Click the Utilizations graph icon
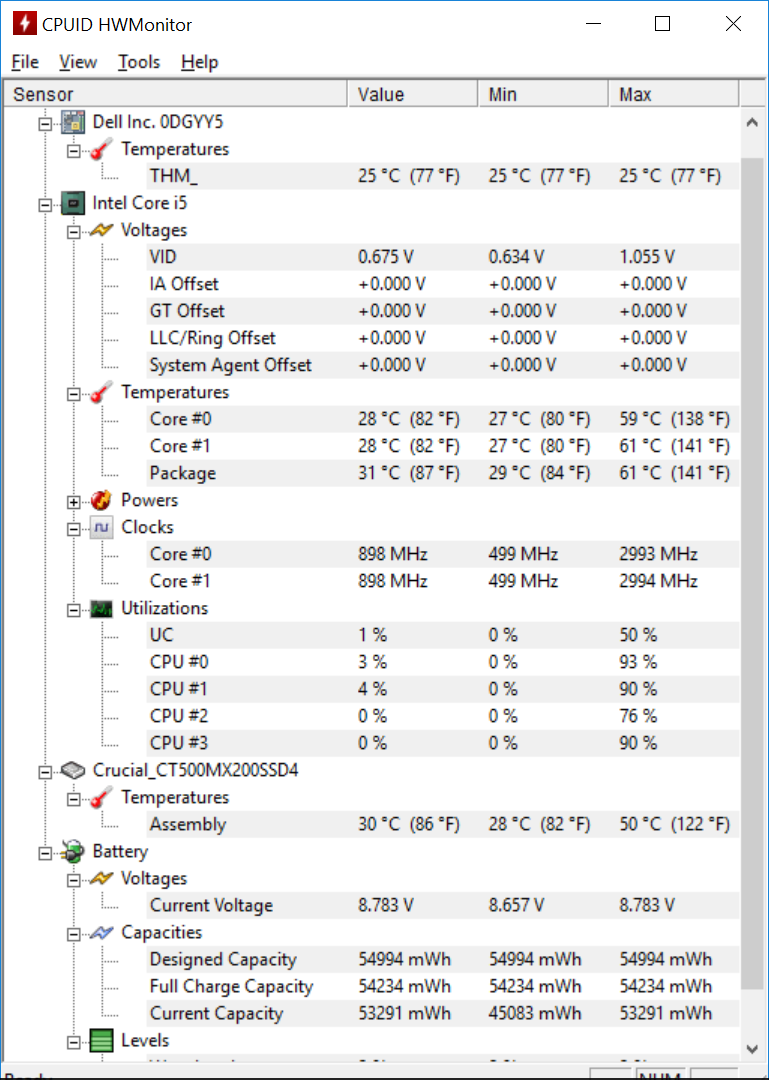769x1080 pixels. [x=101, y=609]
